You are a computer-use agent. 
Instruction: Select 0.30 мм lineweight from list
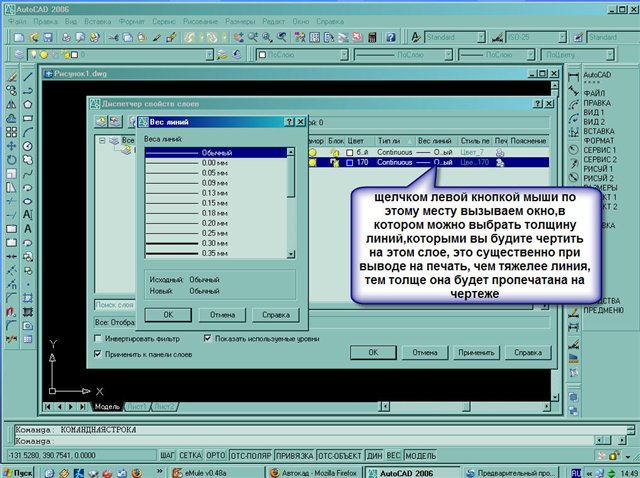(215, 243)
